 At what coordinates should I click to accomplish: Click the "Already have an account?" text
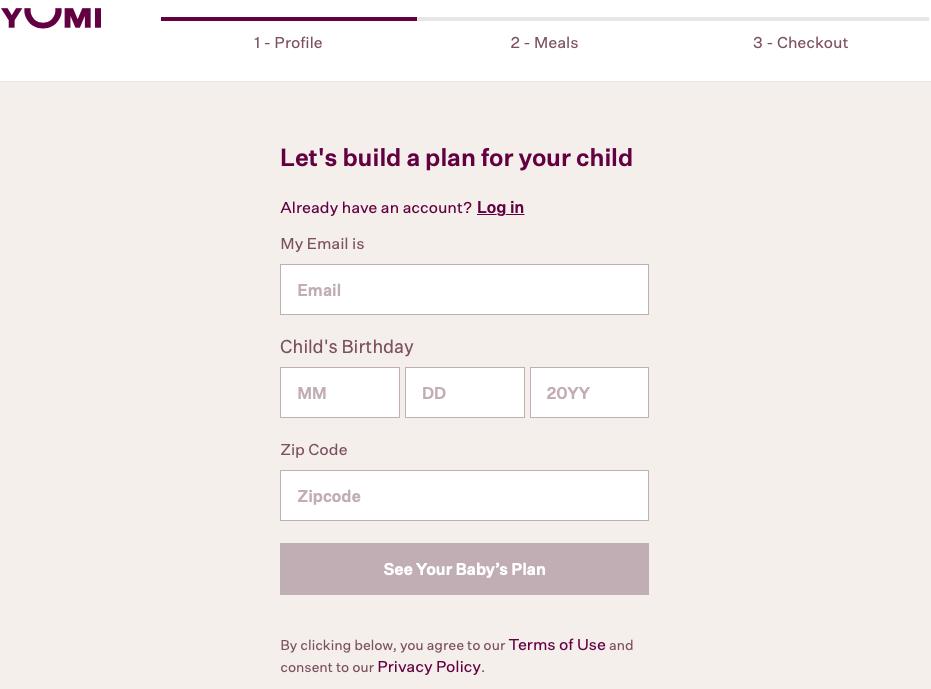pos(376,208)
